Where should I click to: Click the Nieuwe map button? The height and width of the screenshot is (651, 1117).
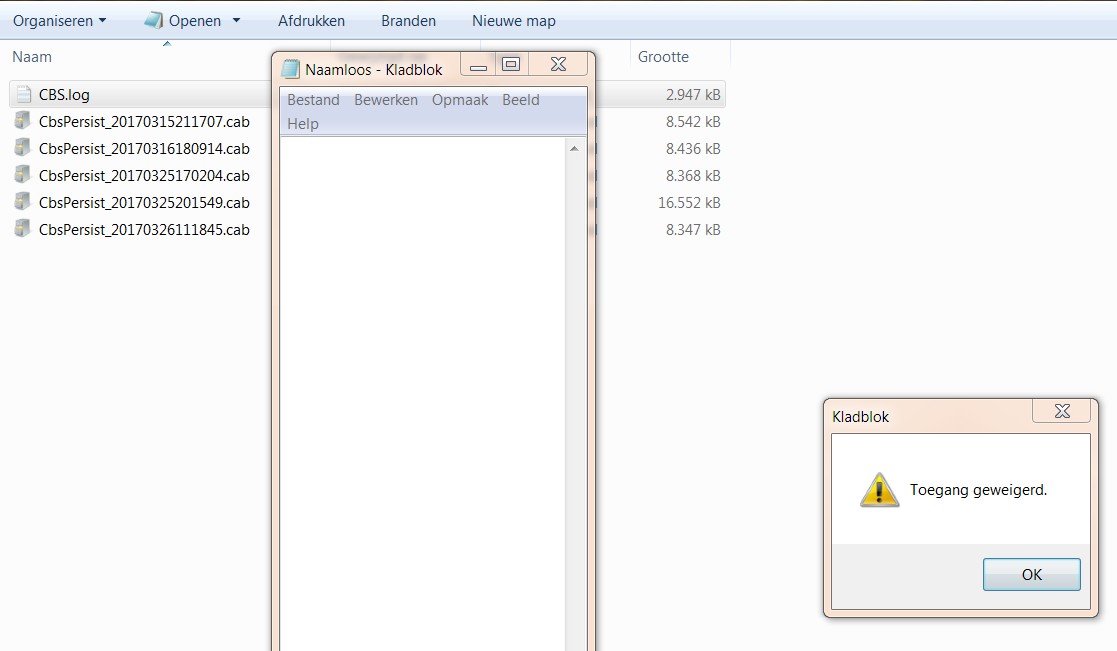[x=514, y=21]
